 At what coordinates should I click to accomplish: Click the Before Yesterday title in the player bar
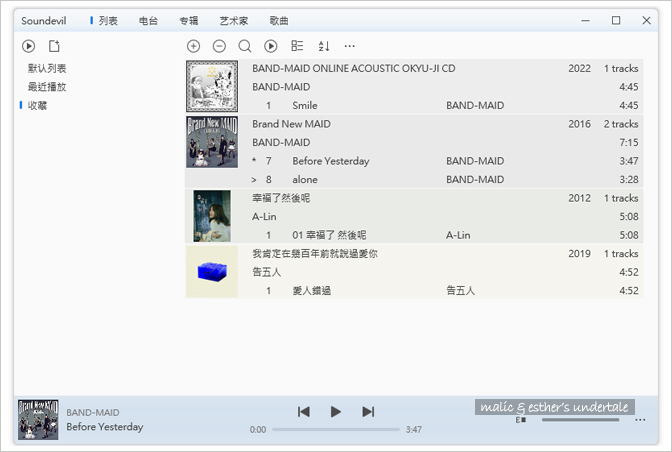(x=105, y=427)
